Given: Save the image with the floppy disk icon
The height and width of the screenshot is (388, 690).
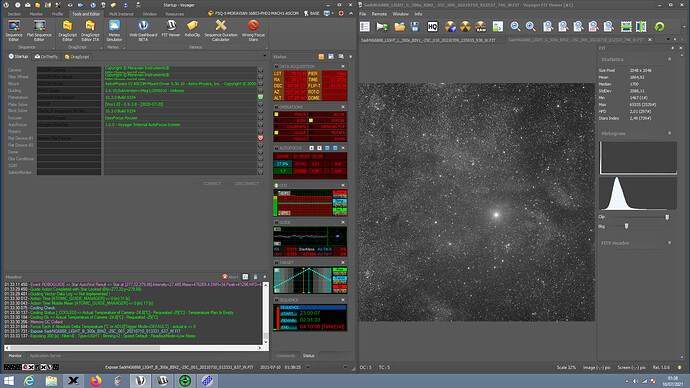Looking at the screenshot, I should 415,27.
